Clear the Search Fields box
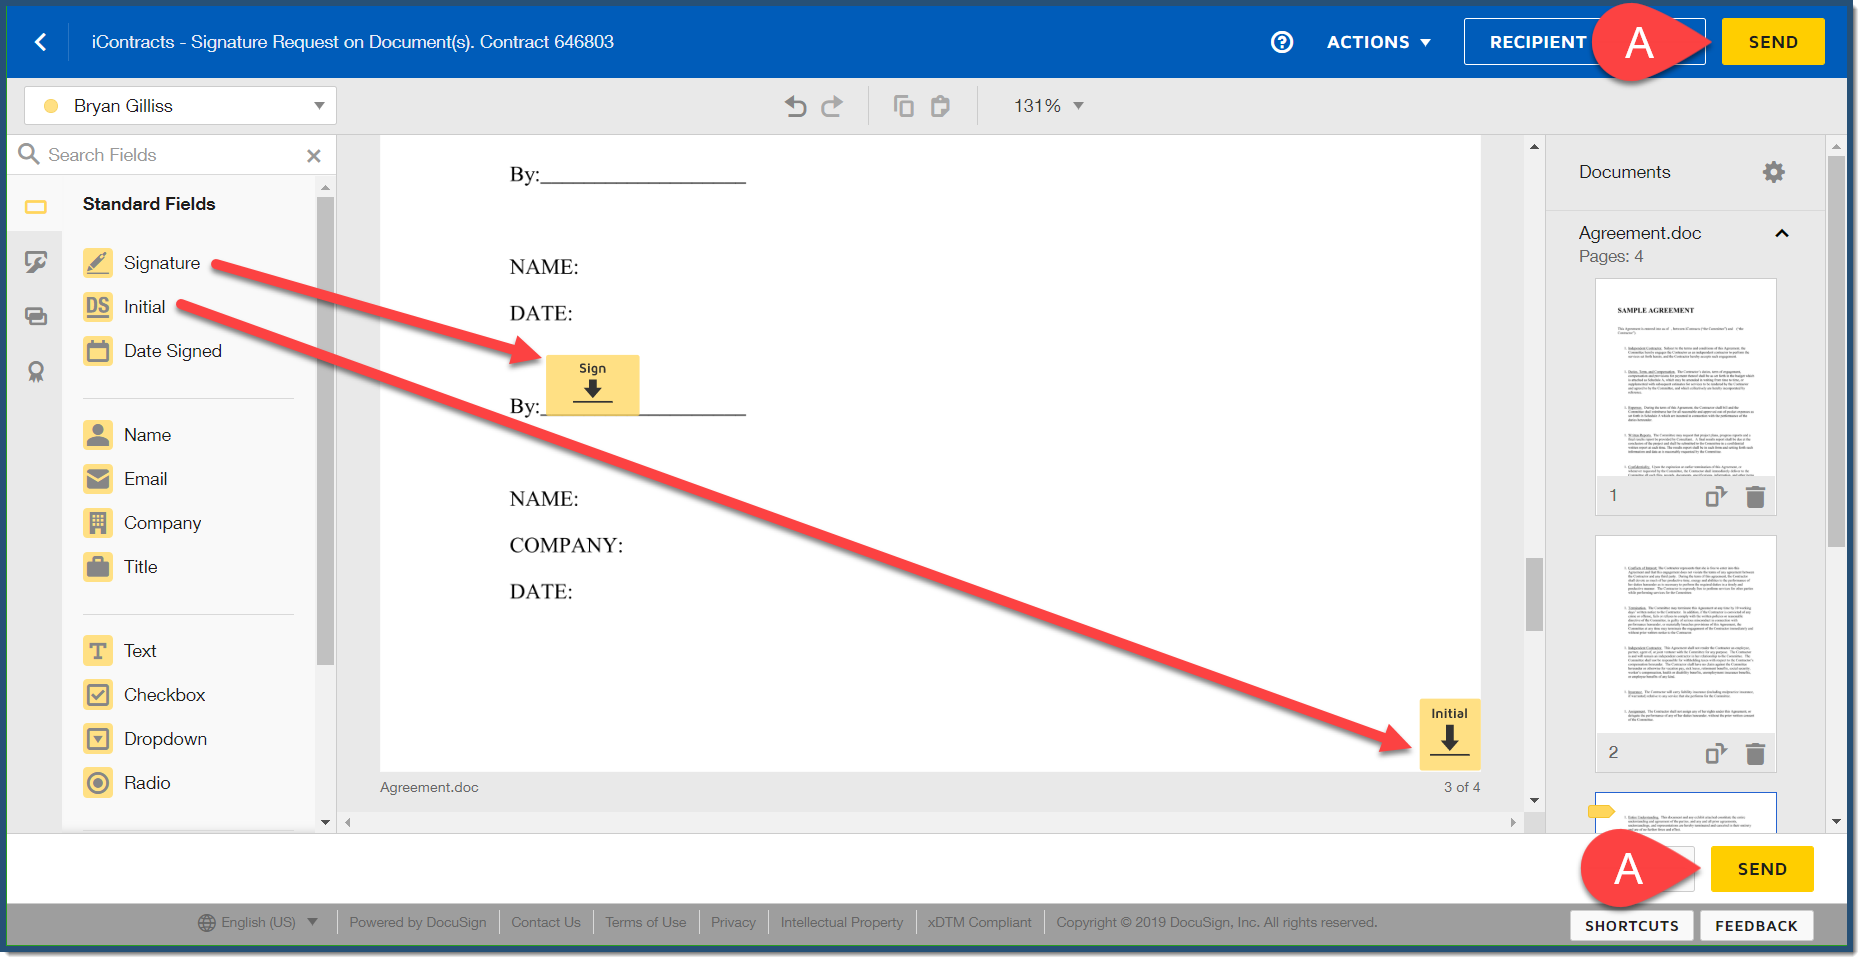The height and width of the screenshot is (961, 1864). click(x=314, y=156)
